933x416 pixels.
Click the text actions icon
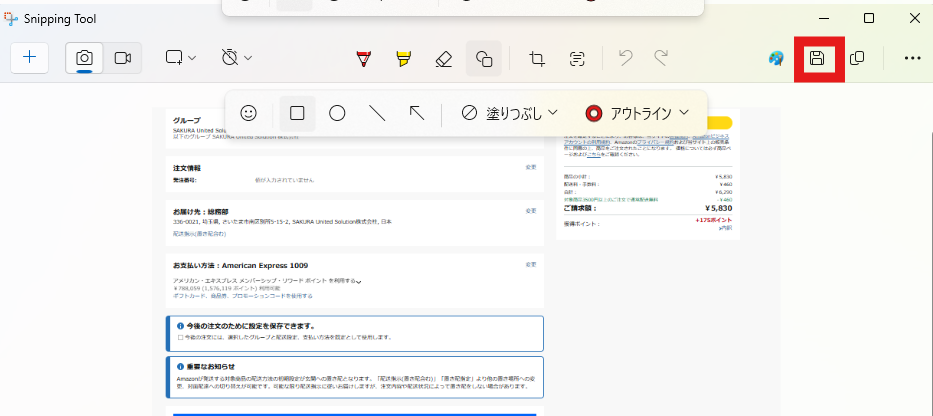(577, 59)
